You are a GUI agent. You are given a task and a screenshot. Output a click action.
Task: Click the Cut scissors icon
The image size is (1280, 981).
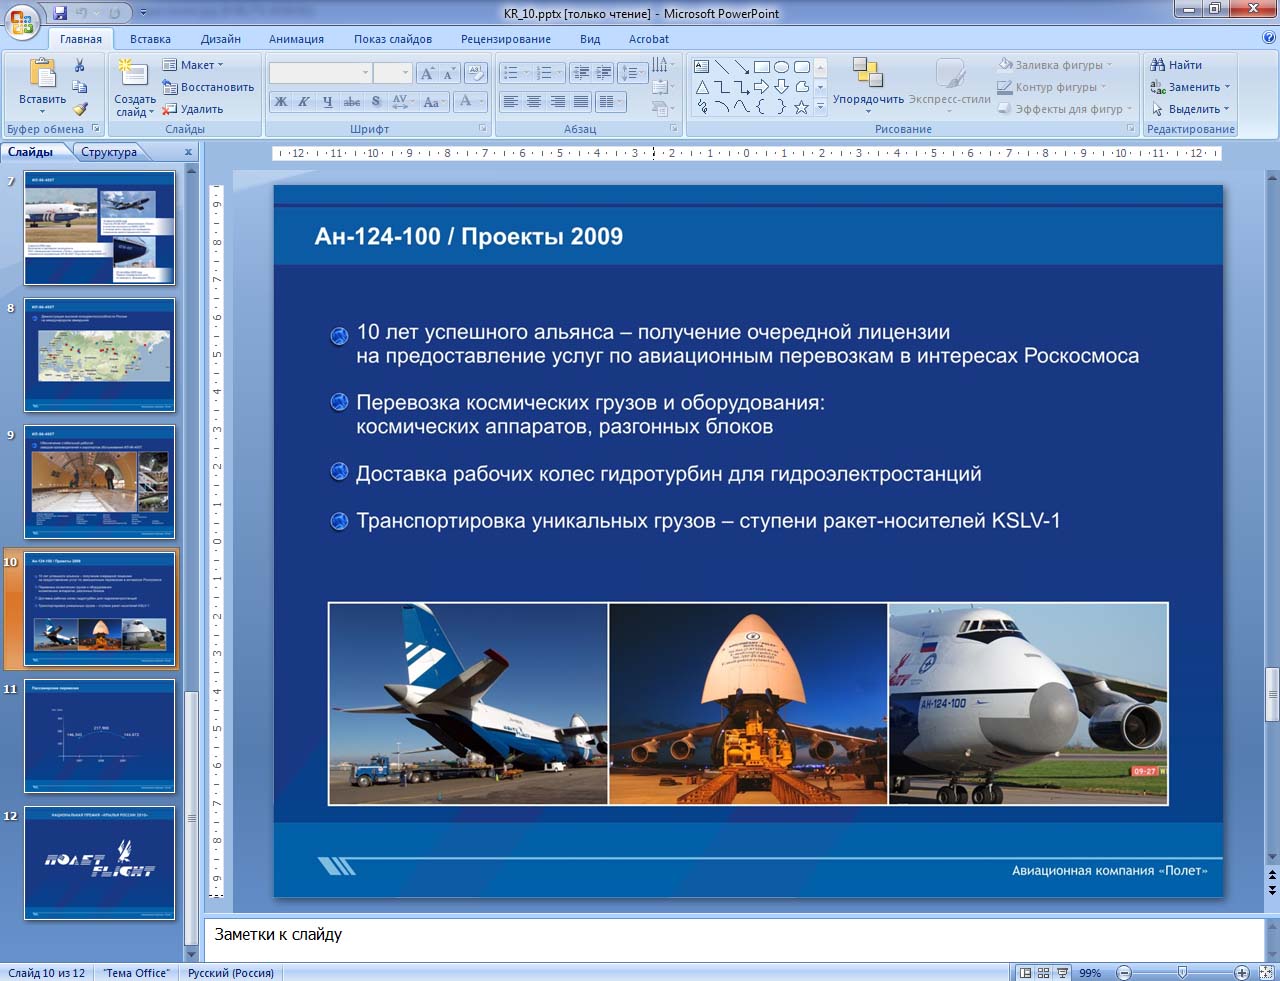pos(80,65)
